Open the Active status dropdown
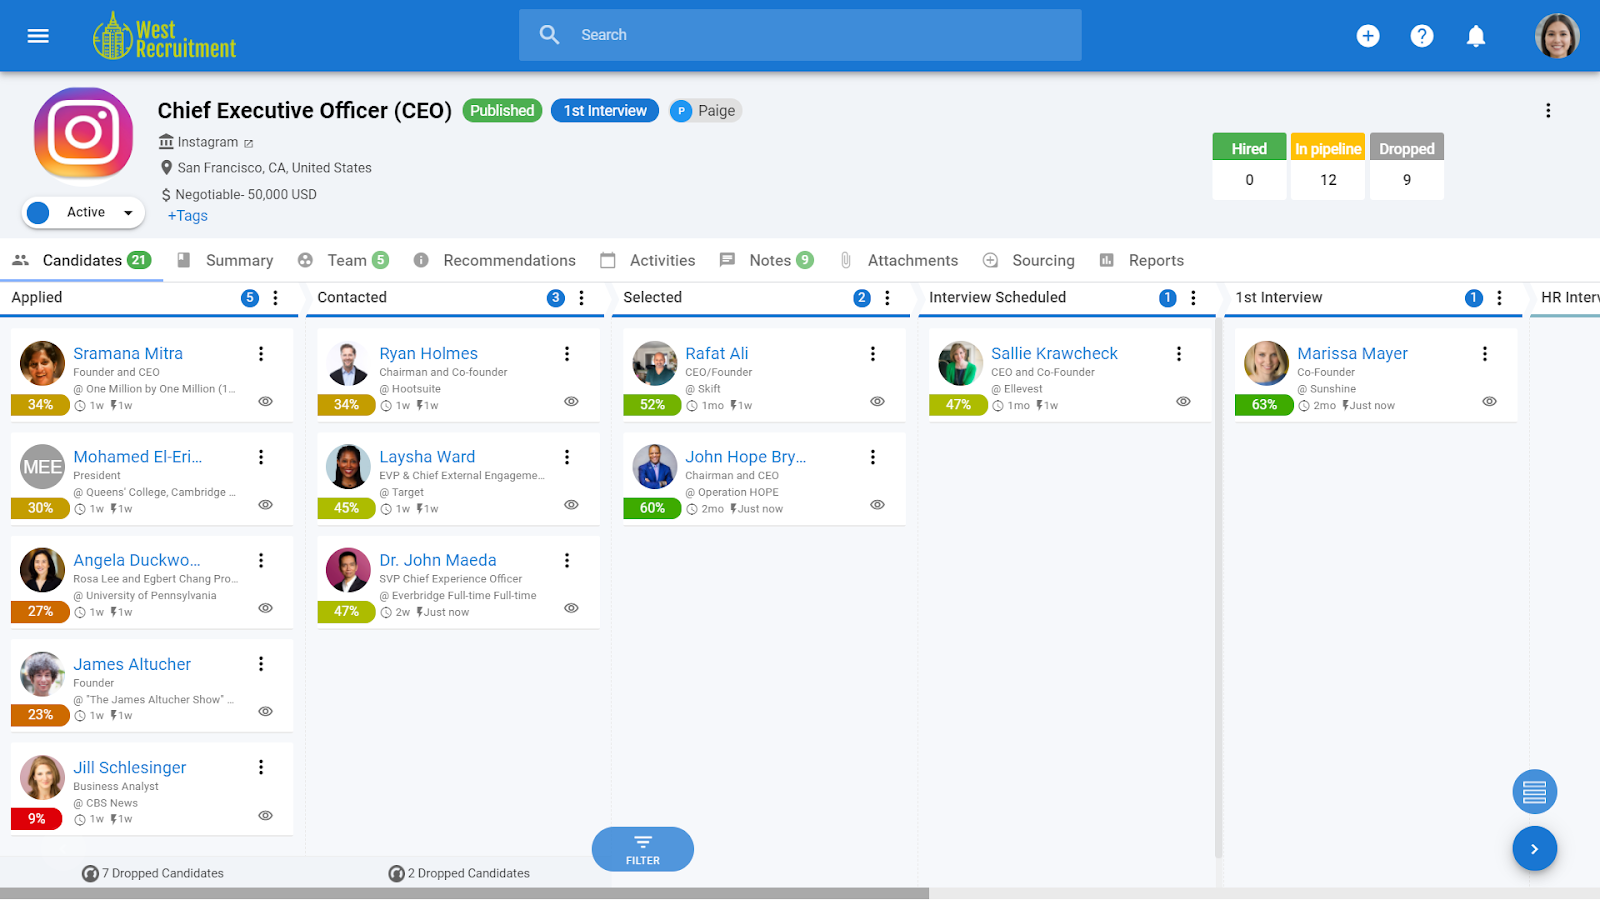 (82, 212)
